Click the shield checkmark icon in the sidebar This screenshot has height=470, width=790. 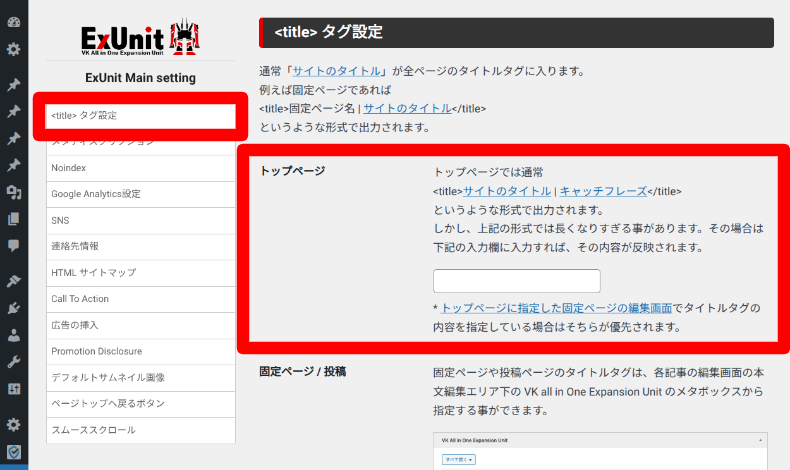click(14, 452)
